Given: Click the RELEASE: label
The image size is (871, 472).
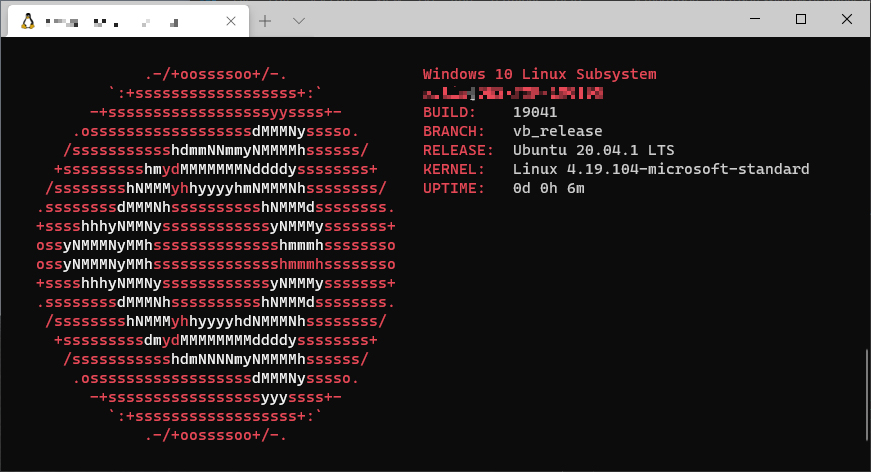Looking at the screenshot, I should 458,150.
